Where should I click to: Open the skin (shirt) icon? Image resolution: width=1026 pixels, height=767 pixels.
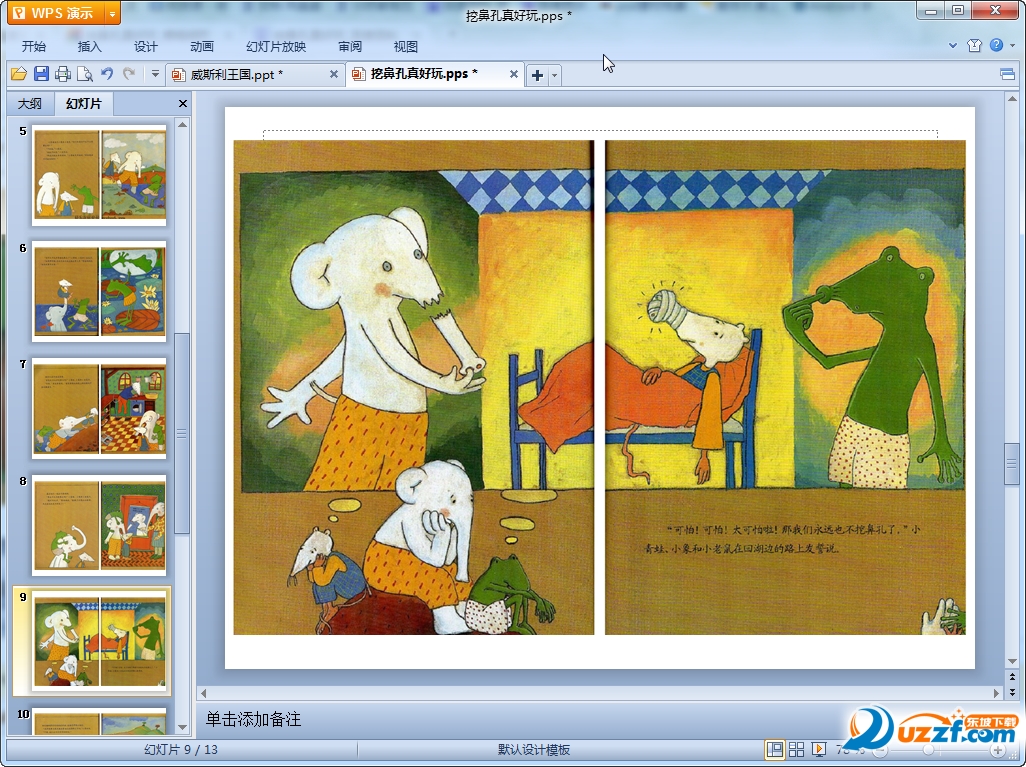975,46
